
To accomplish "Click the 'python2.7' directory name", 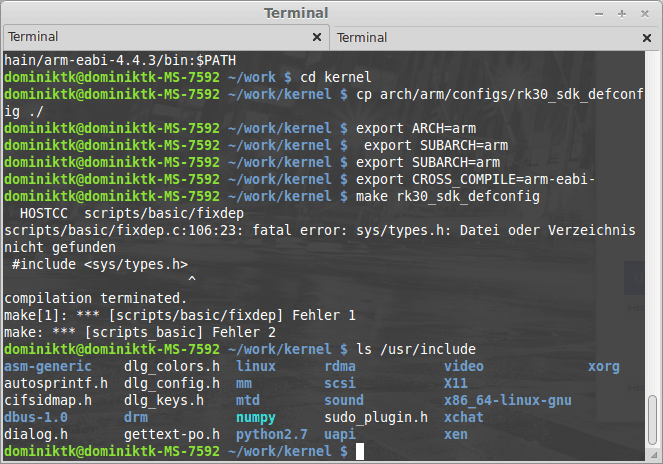I will tap(271, 434).
